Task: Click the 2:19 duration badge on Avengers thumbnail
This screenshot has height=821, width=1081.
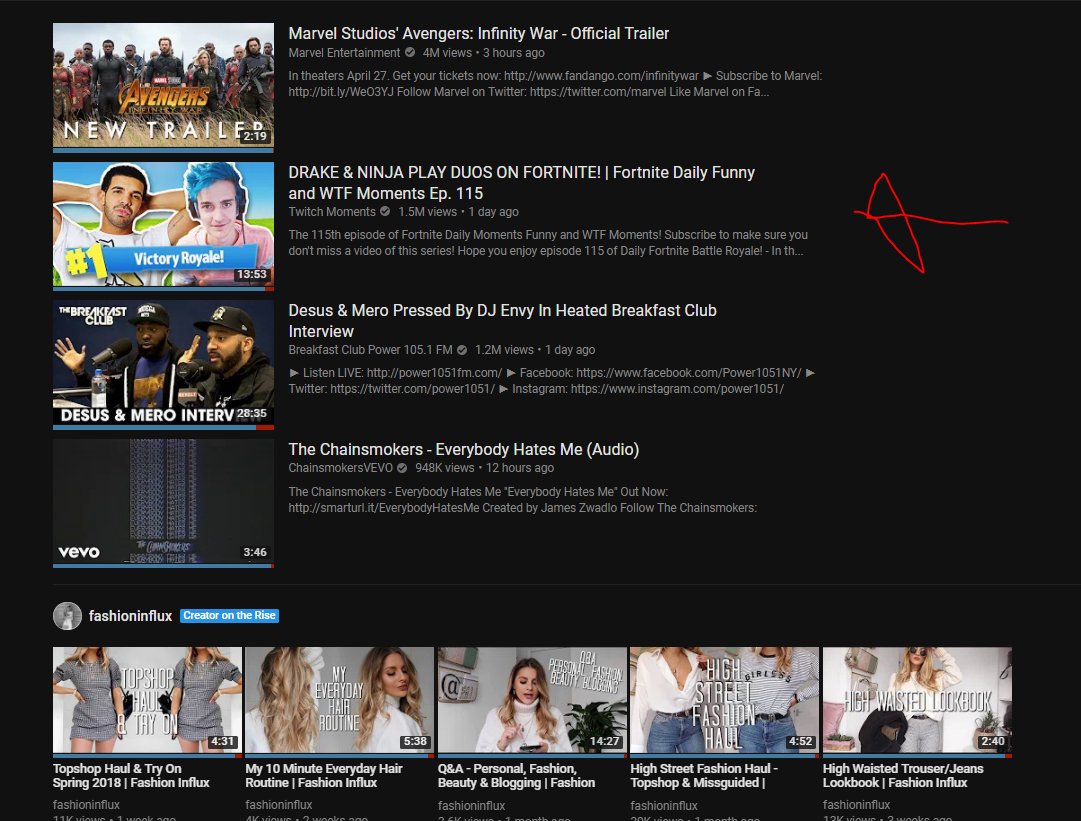Action: click(x=255, y=136)
